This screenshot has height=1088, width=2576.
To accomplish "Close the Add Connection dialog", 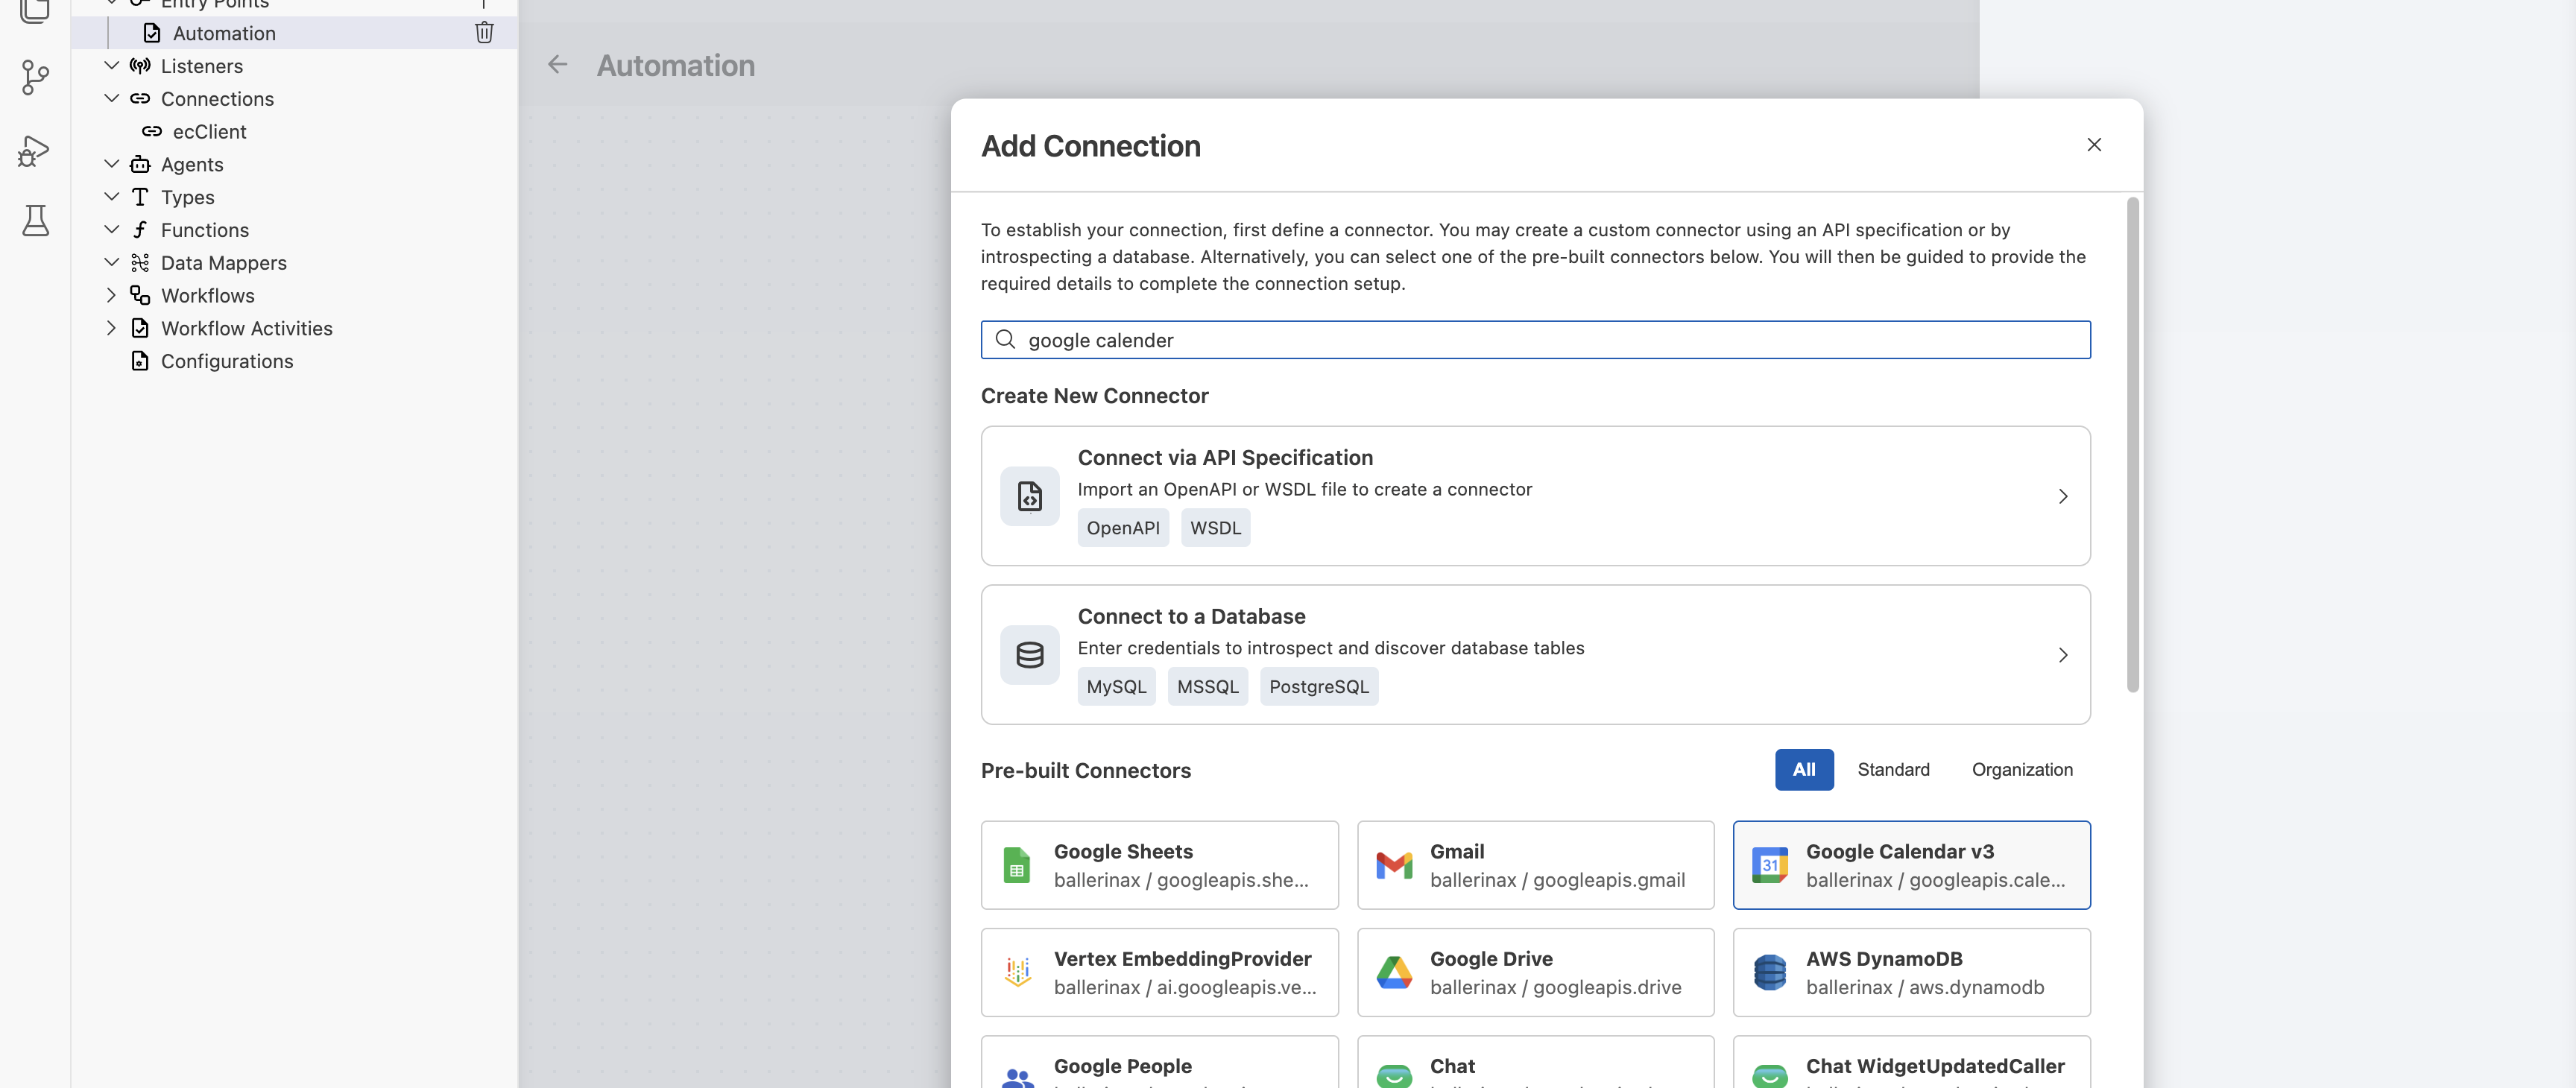I will coord(2093,145).
